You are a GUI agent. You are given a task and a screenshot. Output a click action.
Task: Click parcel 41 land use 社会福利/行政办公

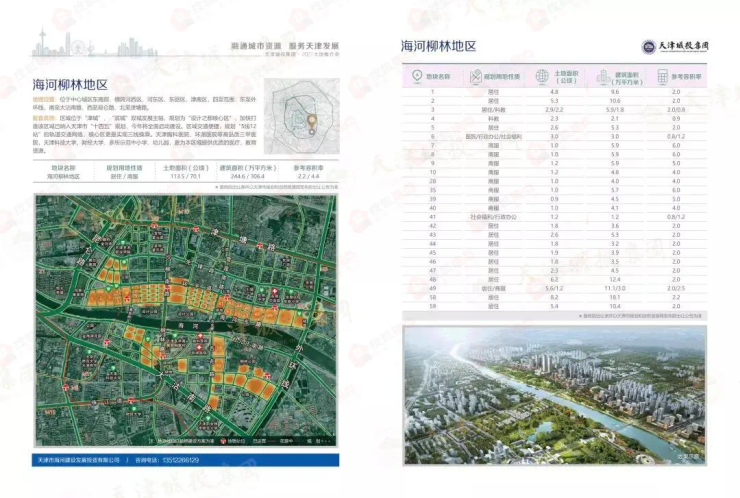(493, 217)
